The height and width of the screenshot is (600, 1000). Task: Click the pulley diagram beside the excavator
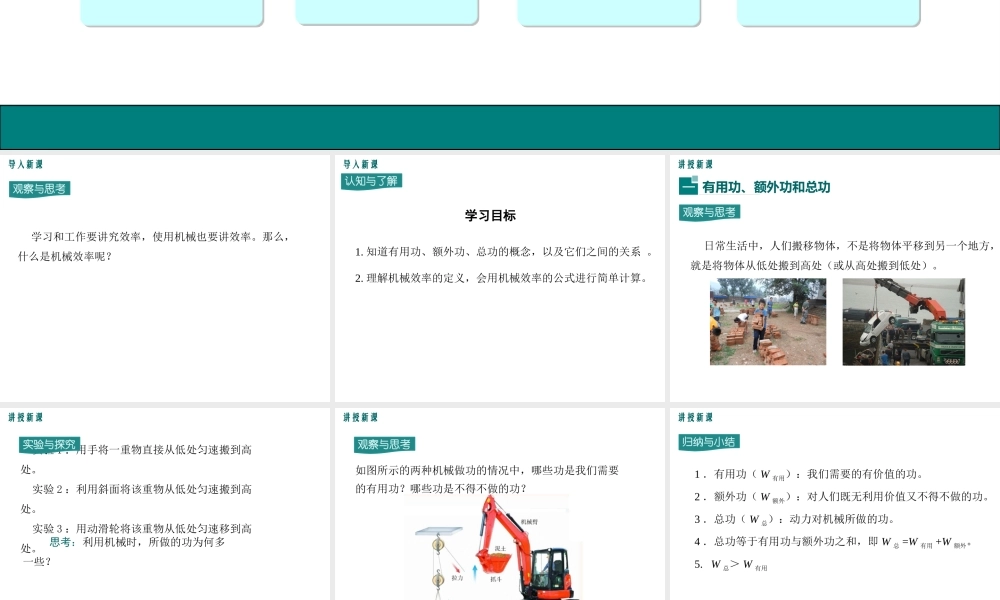438,562
